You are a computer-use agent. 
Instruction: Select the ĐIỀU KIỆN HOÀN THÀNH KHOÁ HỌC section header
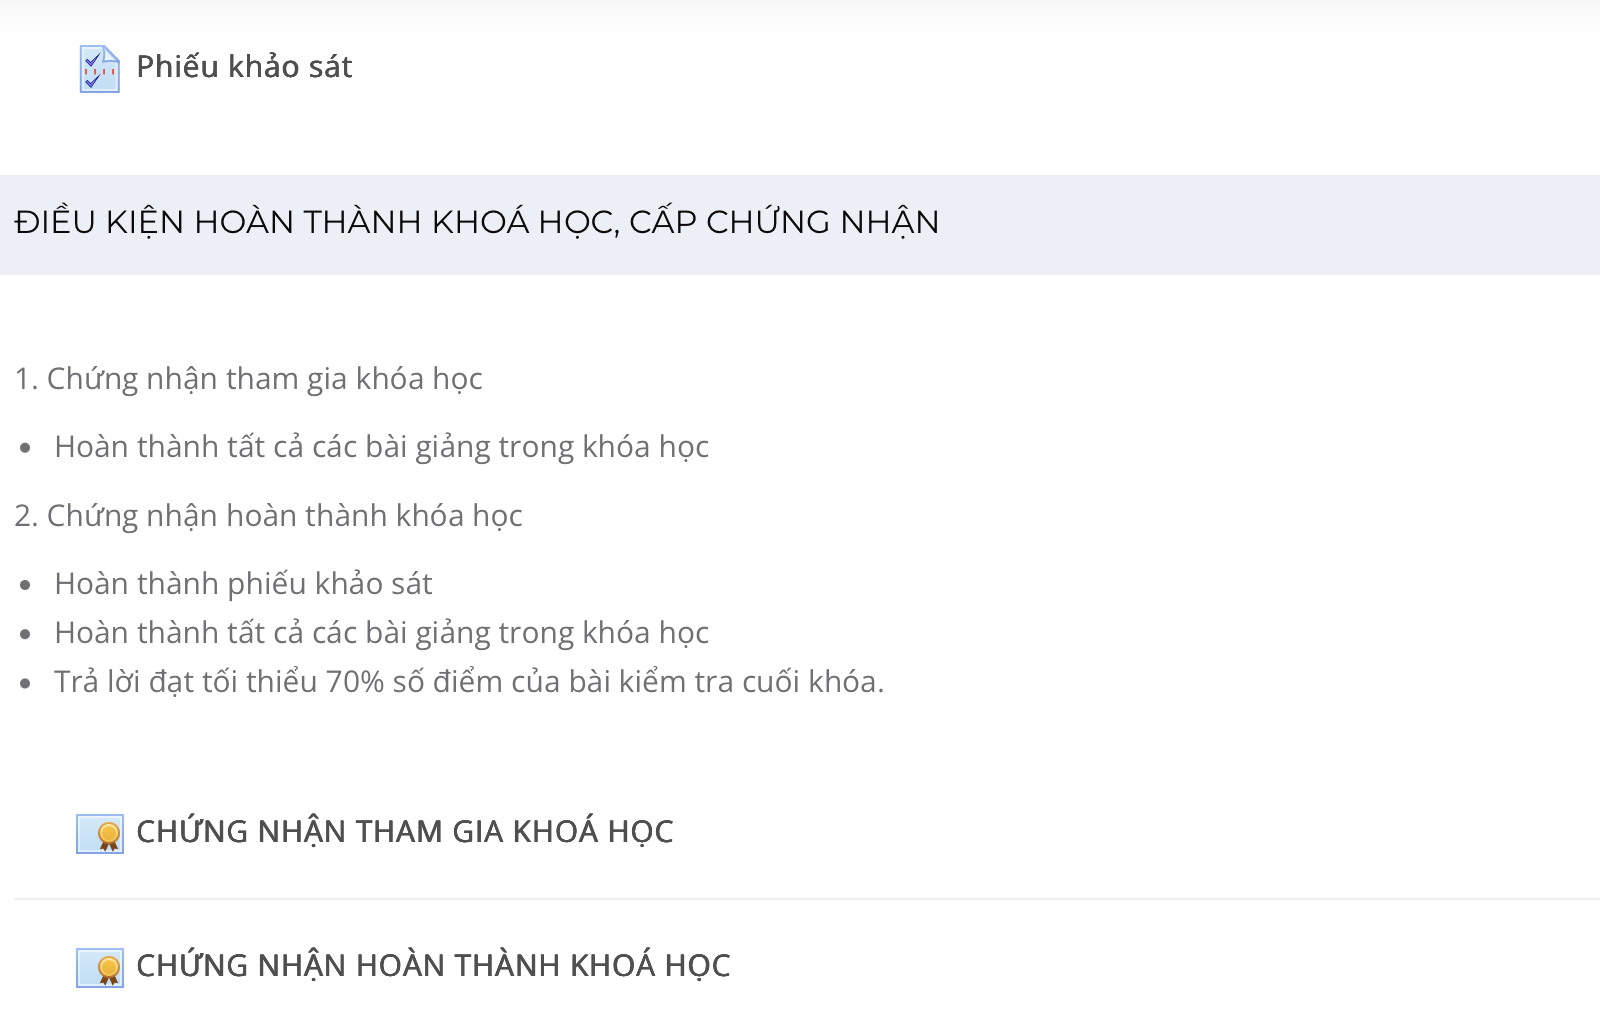coord(800,224)
